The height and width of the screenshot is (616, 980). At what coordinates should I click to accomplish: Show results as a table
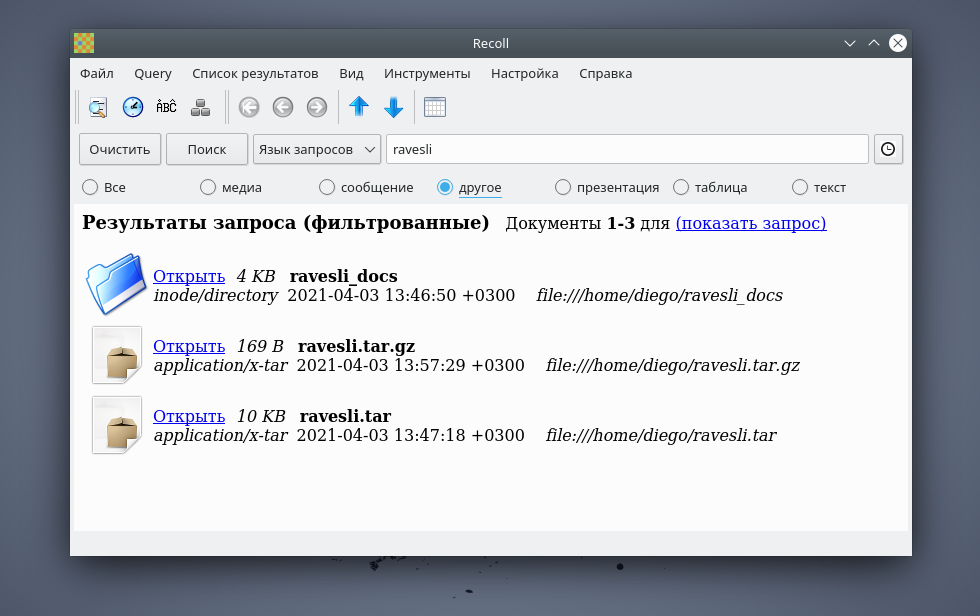click(435, 107)
